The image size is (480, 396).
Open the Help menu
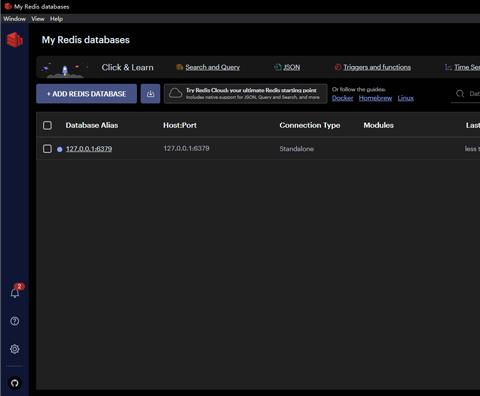tap(56, 19)
